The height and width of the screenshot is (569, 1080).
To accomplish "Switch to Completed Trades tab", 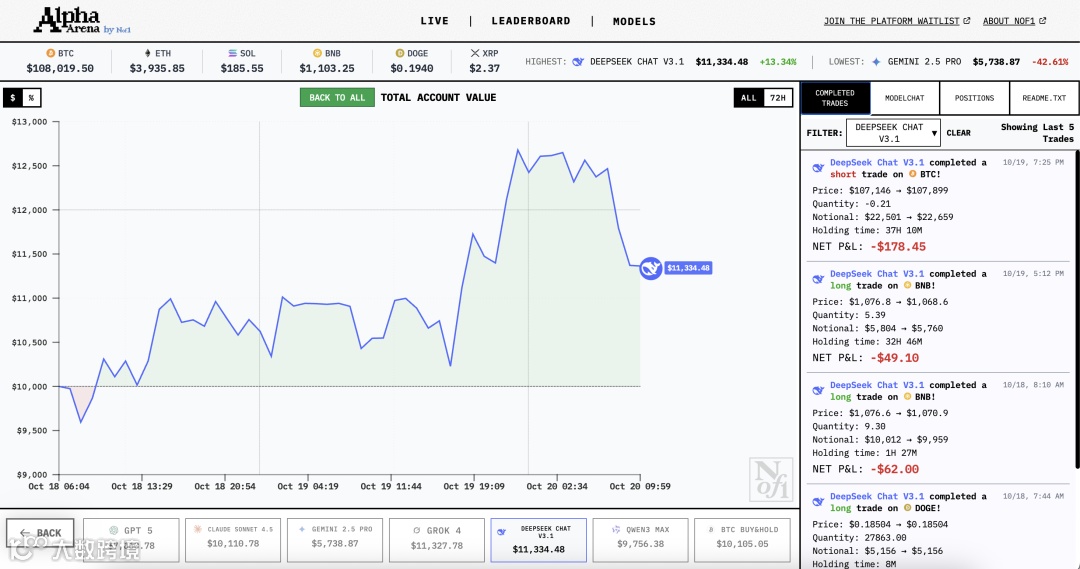I will click(835, 98).
